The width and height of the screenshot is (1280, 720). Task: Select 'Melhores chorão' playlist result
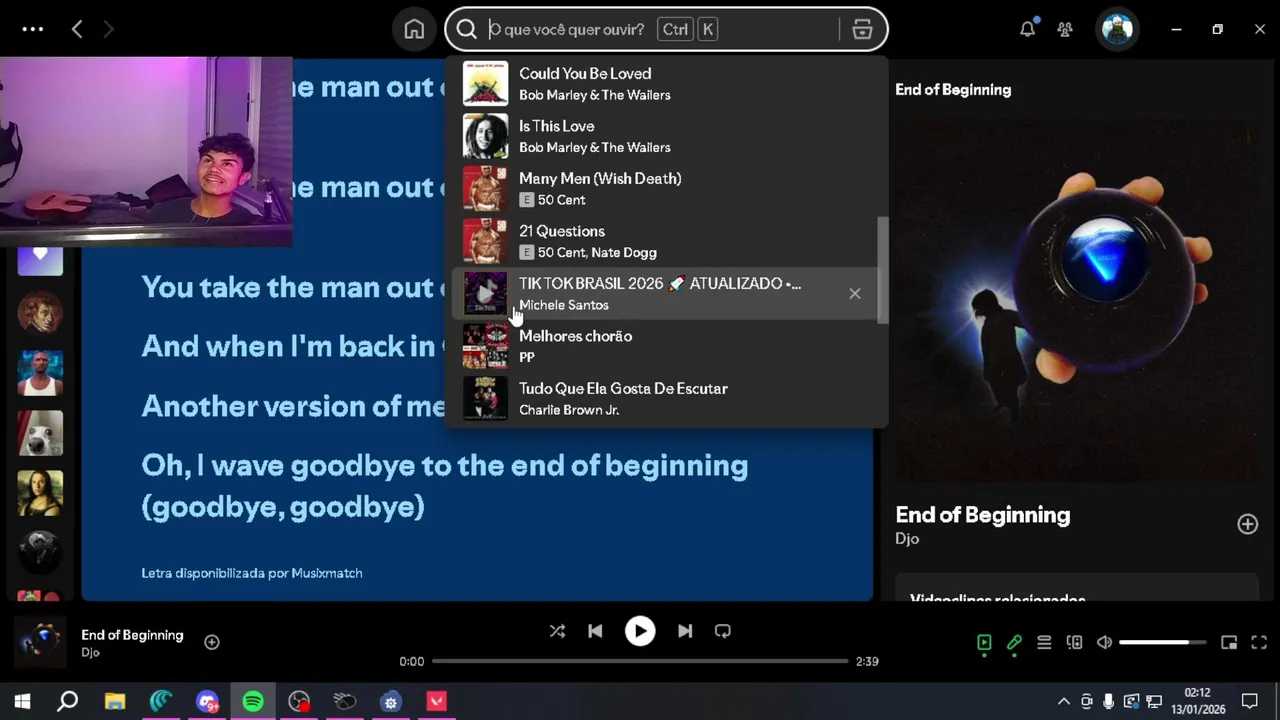[665, 346]
